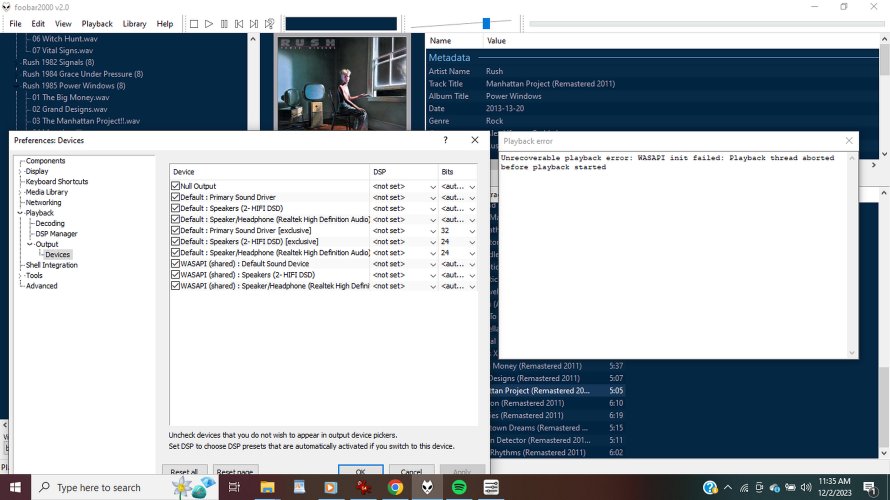Start playback with the Play button
890x500 pixels.
pyautogui.click(x=209, y=24)
